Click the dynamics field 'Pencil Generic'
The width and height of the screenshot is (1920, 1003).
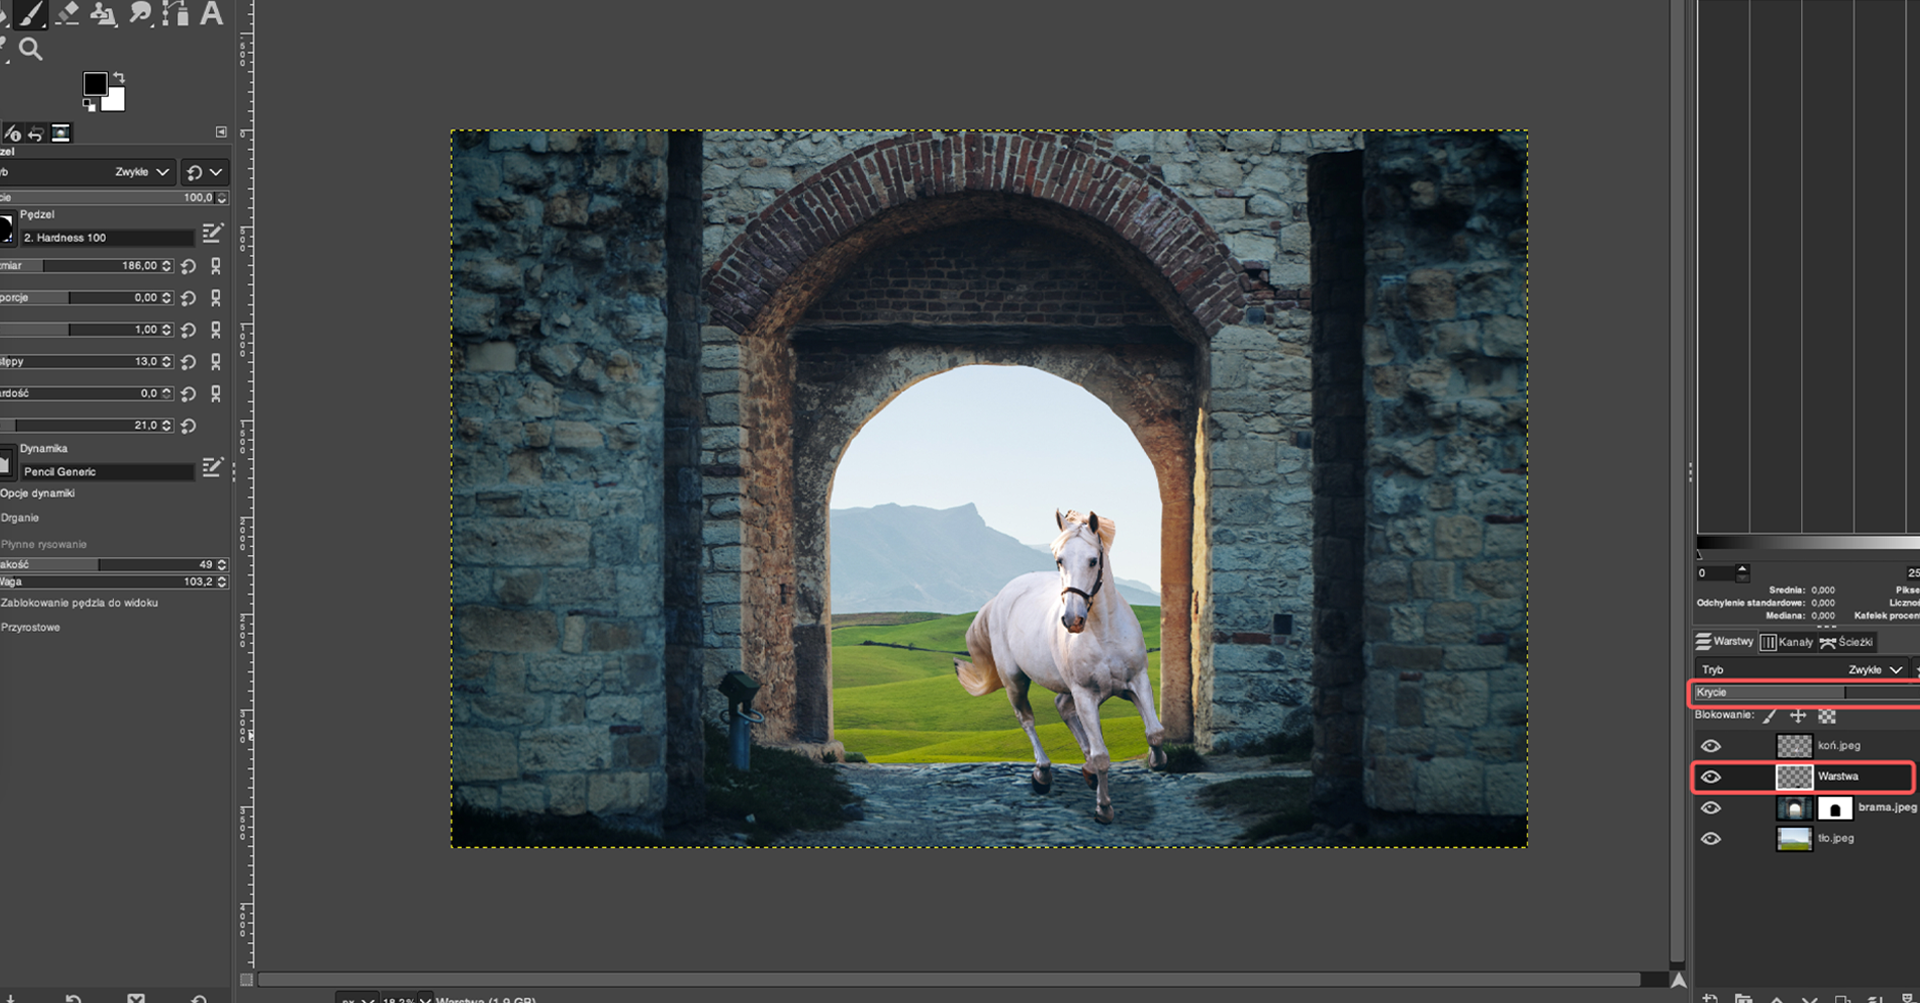[107, 472]
